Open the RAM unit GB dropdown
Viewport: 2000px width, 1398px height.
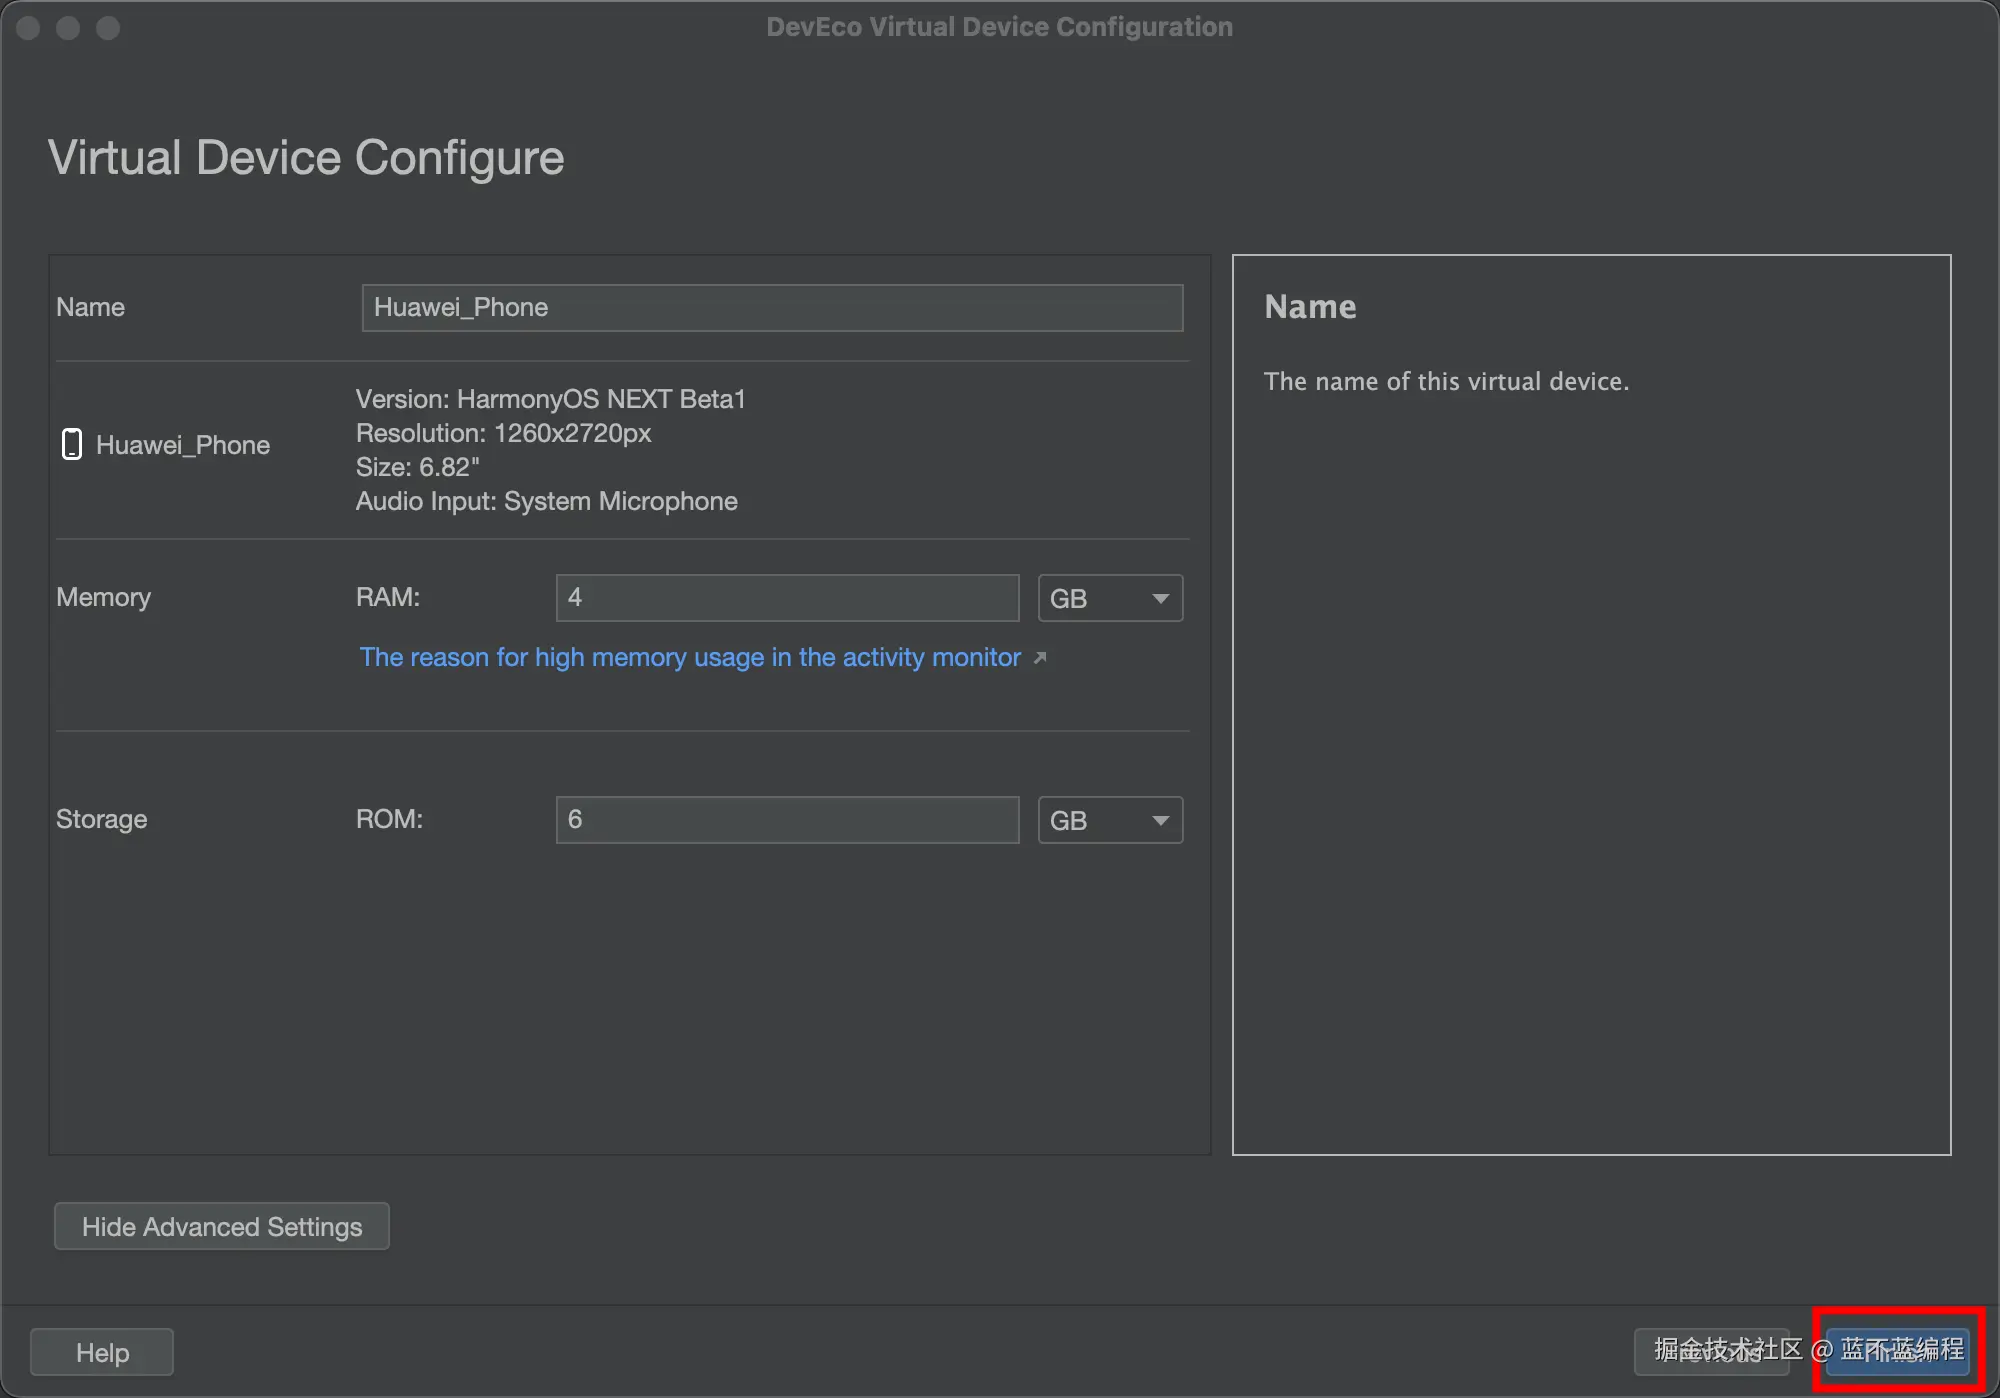coord(1110,598)
